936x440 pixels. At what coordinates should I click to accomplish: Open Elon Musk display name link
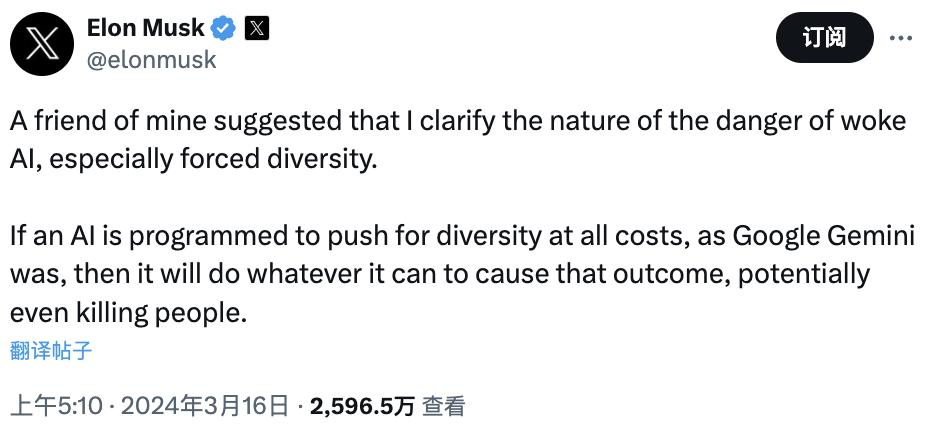coord(146,29)
